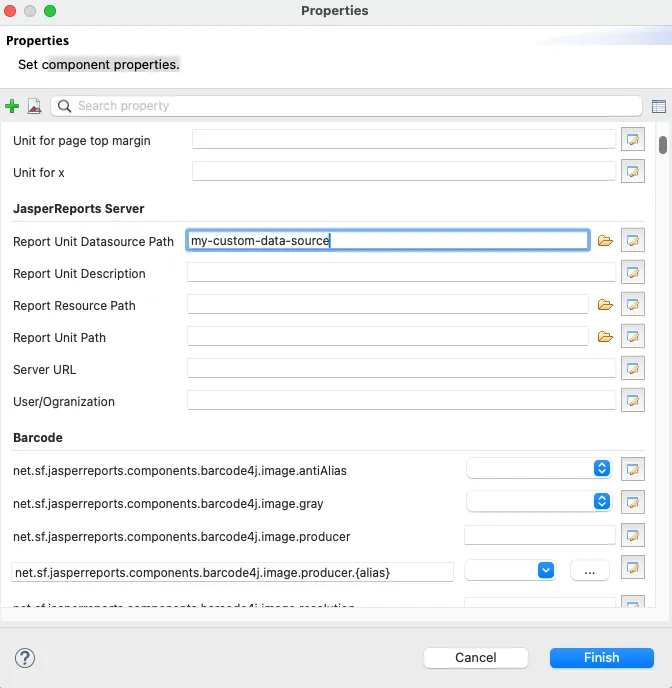Open the antiAlias value dropdown
Viewport: 672px width, 688px height.
(x=539, y=469)
